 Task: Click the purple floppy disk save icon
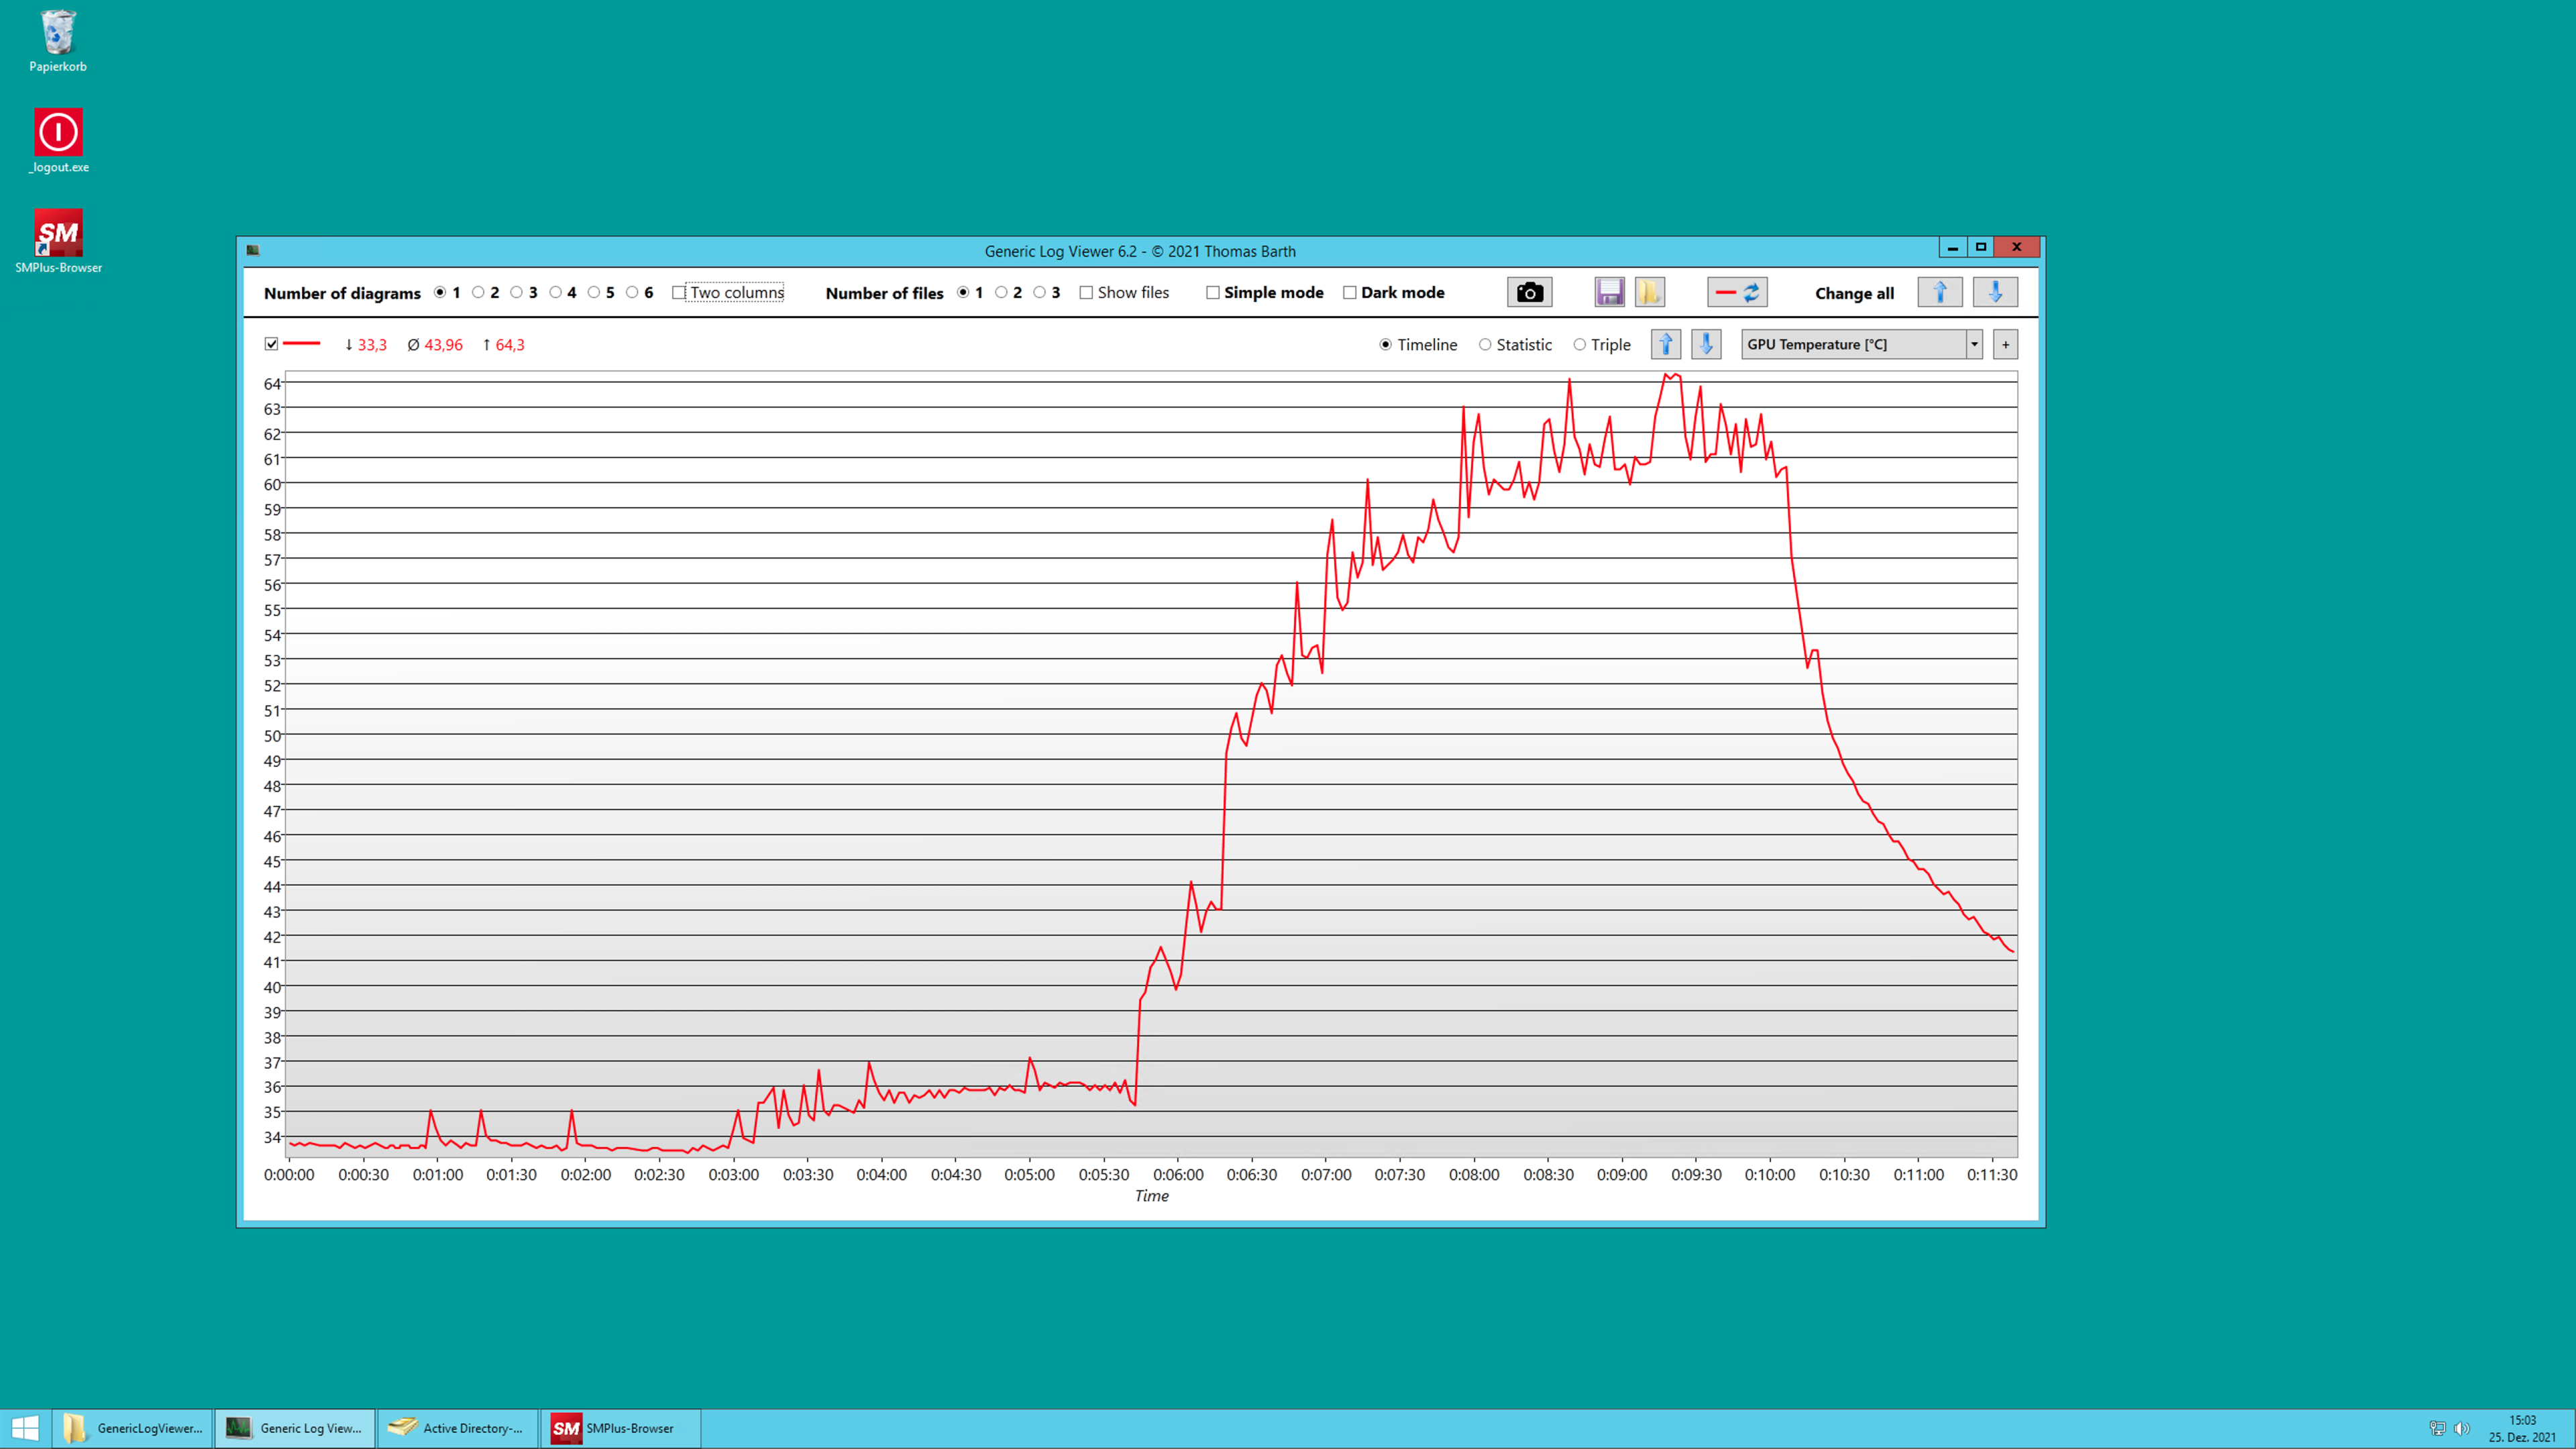pos(1609,292)
